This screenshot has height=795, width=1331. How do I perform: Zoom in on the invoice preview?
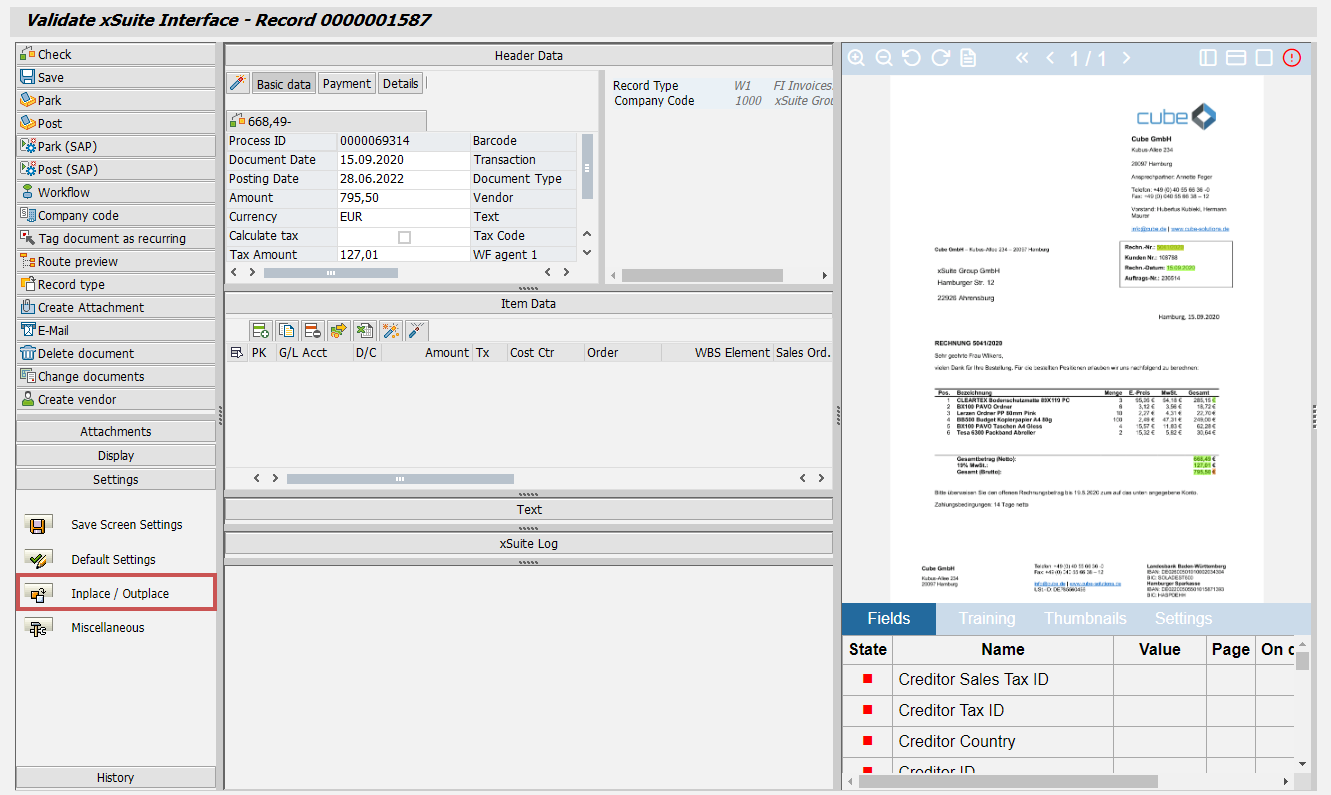coord(856,58)
